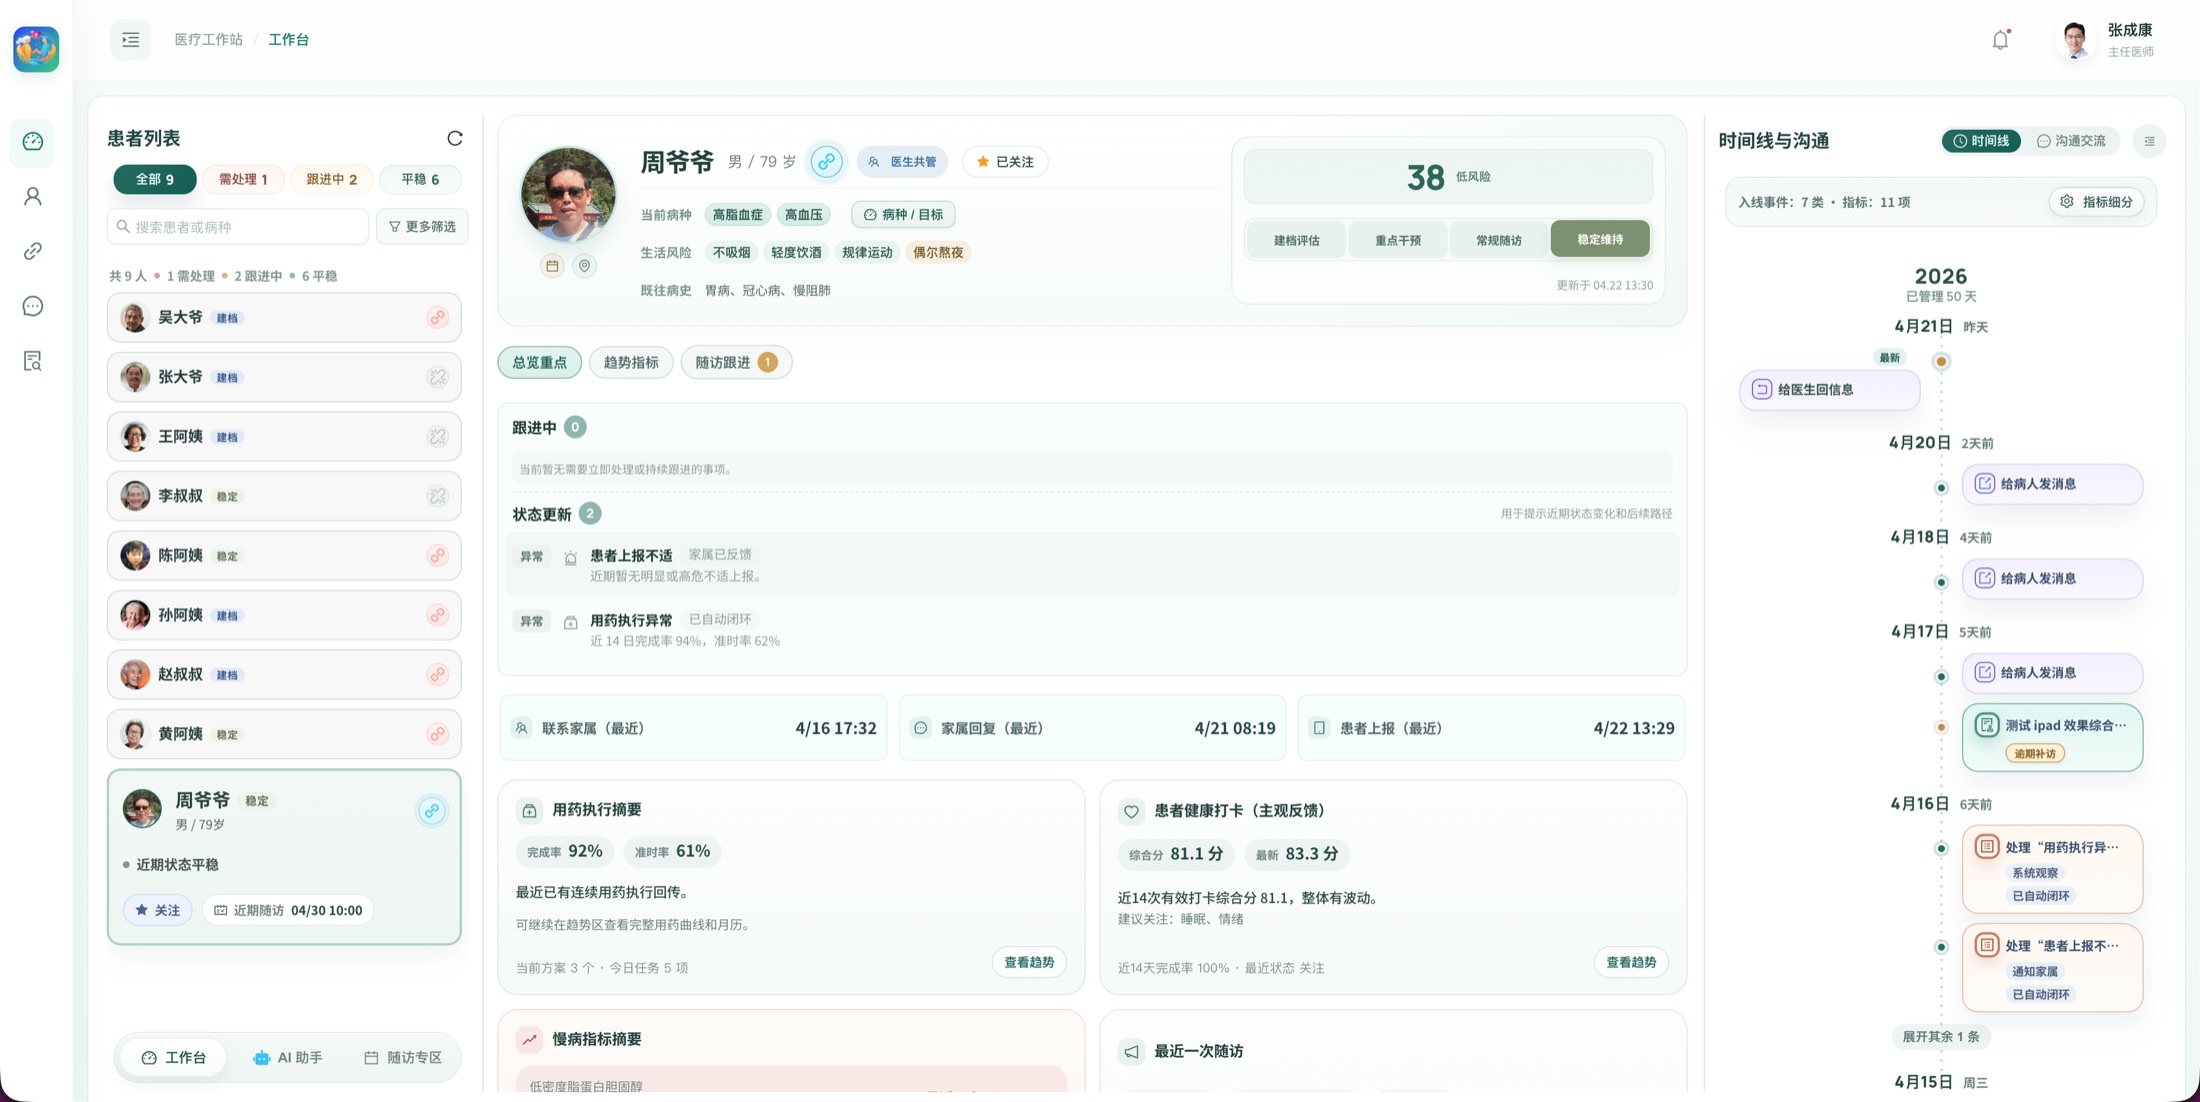Viewport: 2200px width, 1102px height.
Task: Open the 更多筛选 filter dropdown
Action: point(422,227)
